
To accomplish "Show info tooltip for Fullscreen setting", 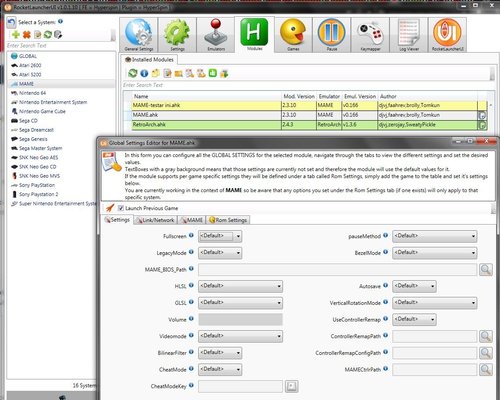I will click(x=191, y=235).
